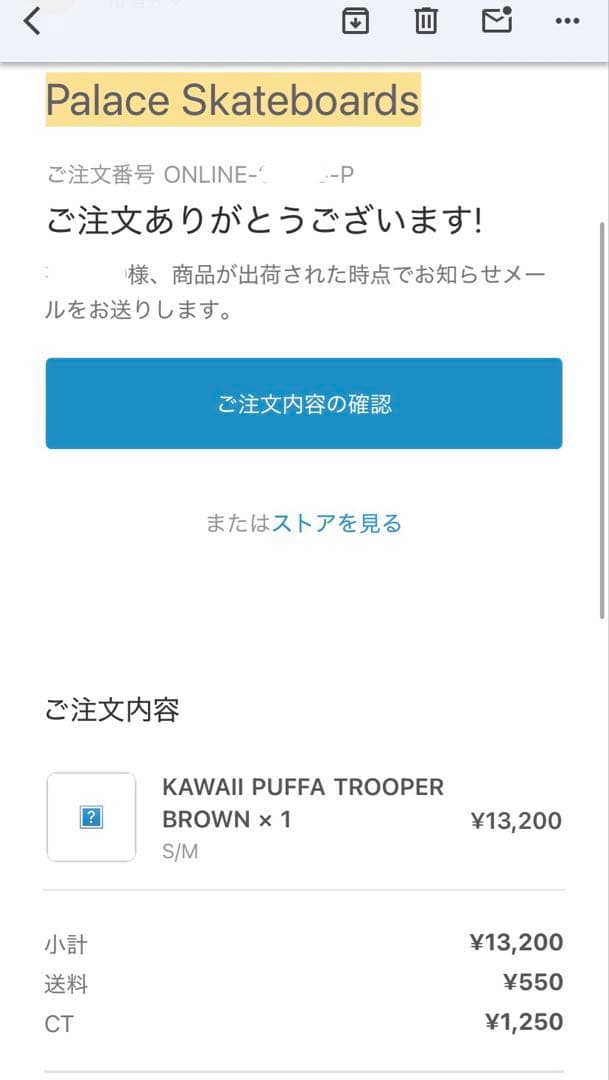The width and height of the screenshot is (609, 1080).
Task: Tap the broken image placeholder icon
Action: [x=90, y=815]
